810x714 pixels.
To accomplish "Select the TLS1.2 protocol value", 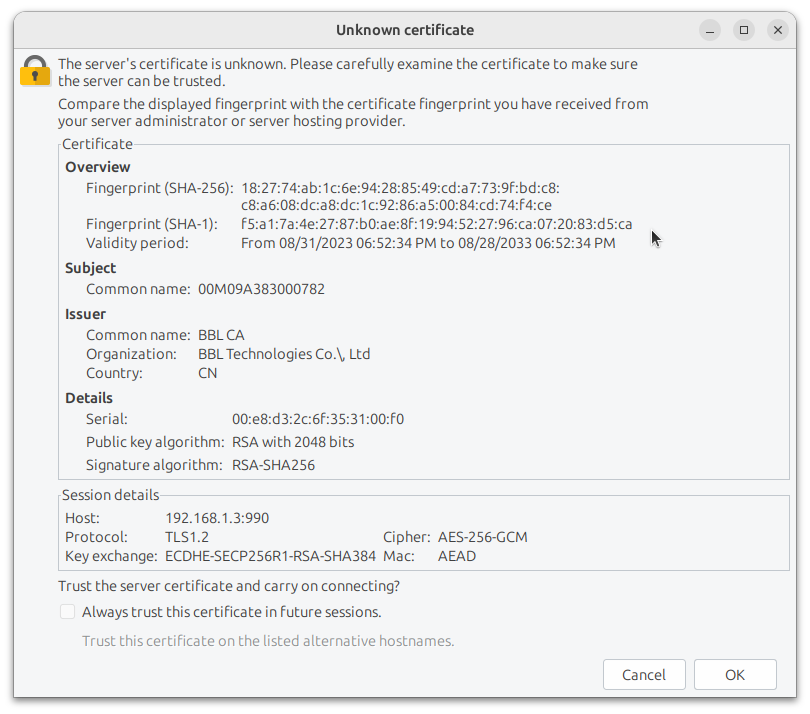I will 186,536.
